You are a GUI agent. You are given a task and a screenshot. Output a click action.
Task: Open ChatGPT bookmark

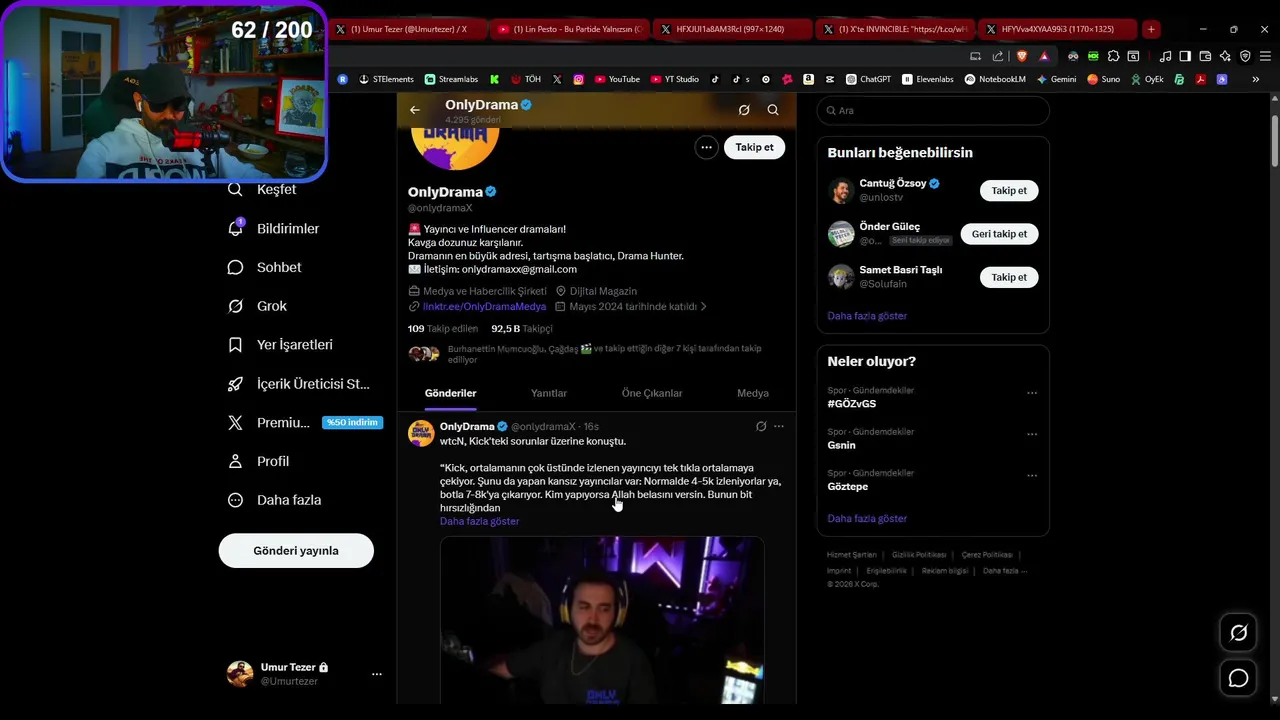868,79
